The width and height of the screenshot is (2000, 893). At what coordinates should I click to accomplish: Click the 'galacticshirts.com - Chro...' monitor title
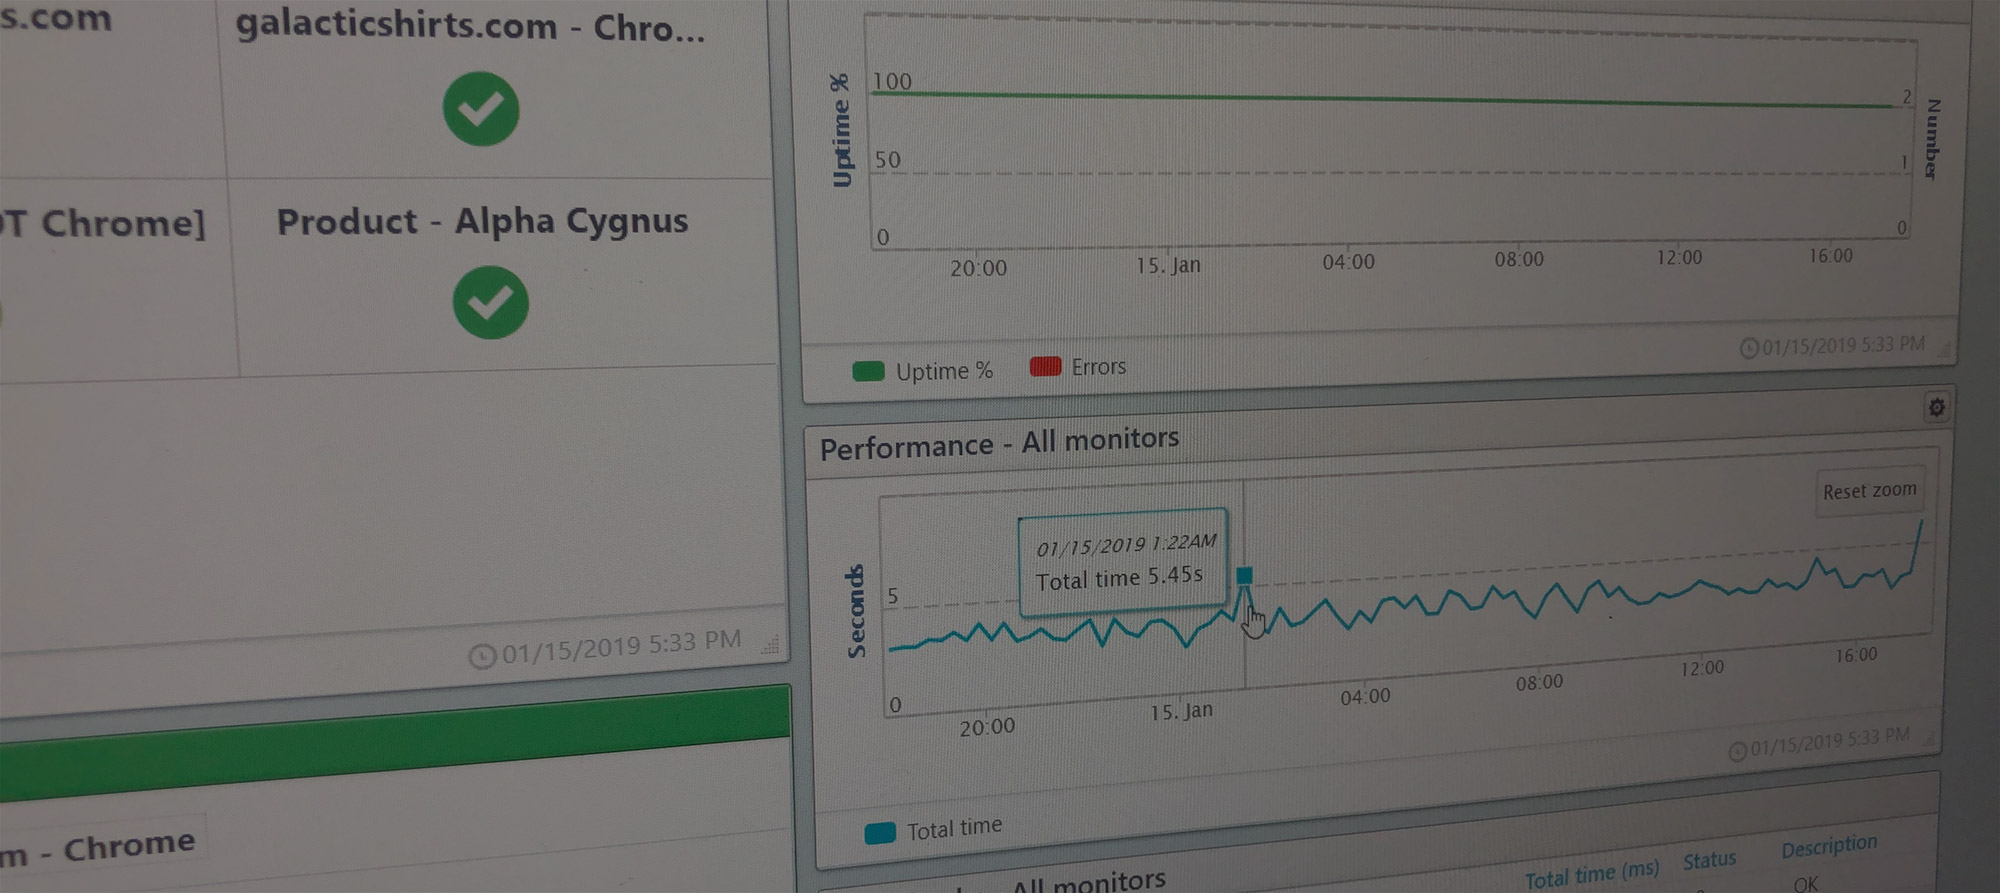pyautogui.click(x=471, y=26)
